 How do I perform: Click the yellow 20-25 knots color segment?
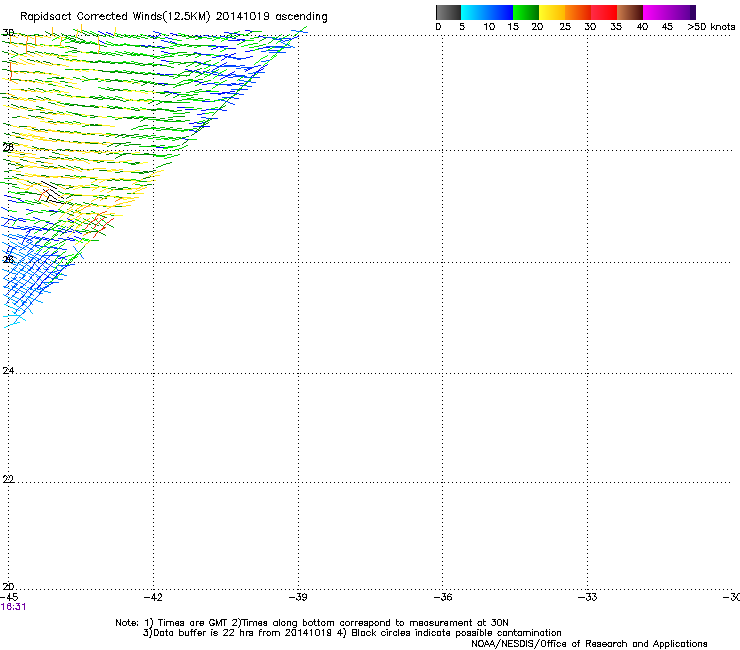click(x=552, y=12)
